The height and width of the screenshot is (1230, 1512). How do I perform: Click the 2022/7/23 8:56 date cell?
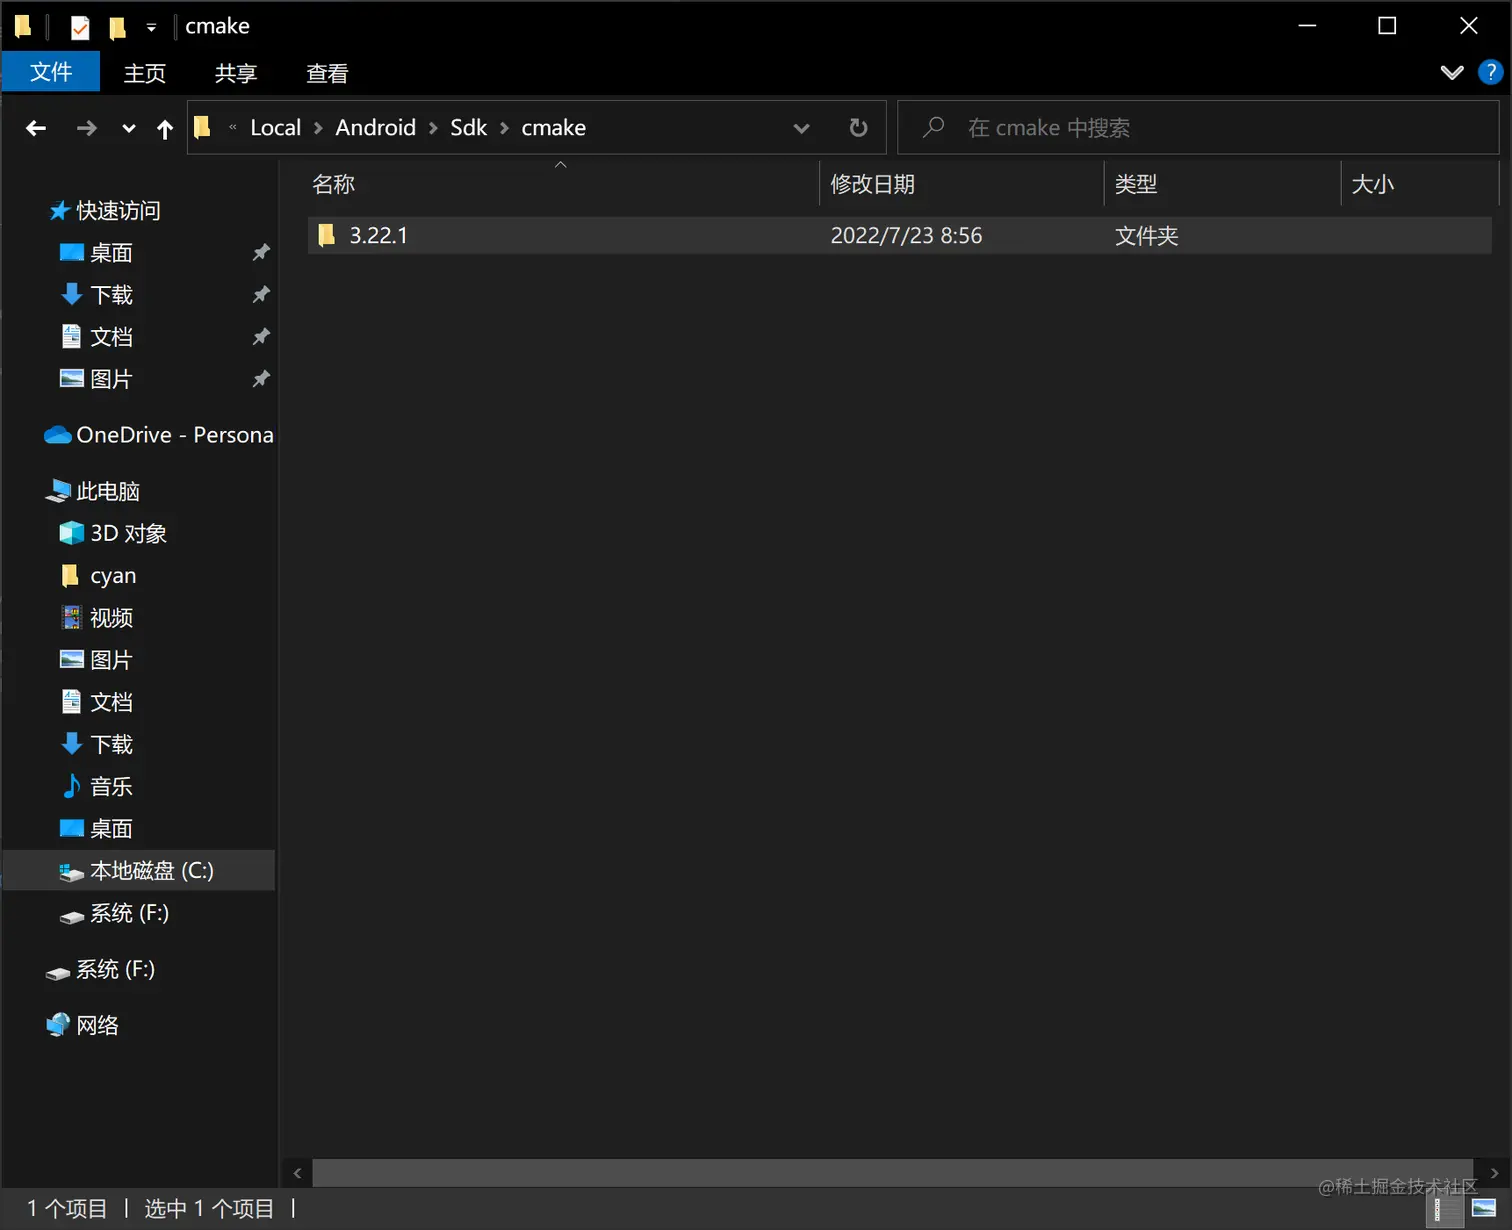[906, 235]
